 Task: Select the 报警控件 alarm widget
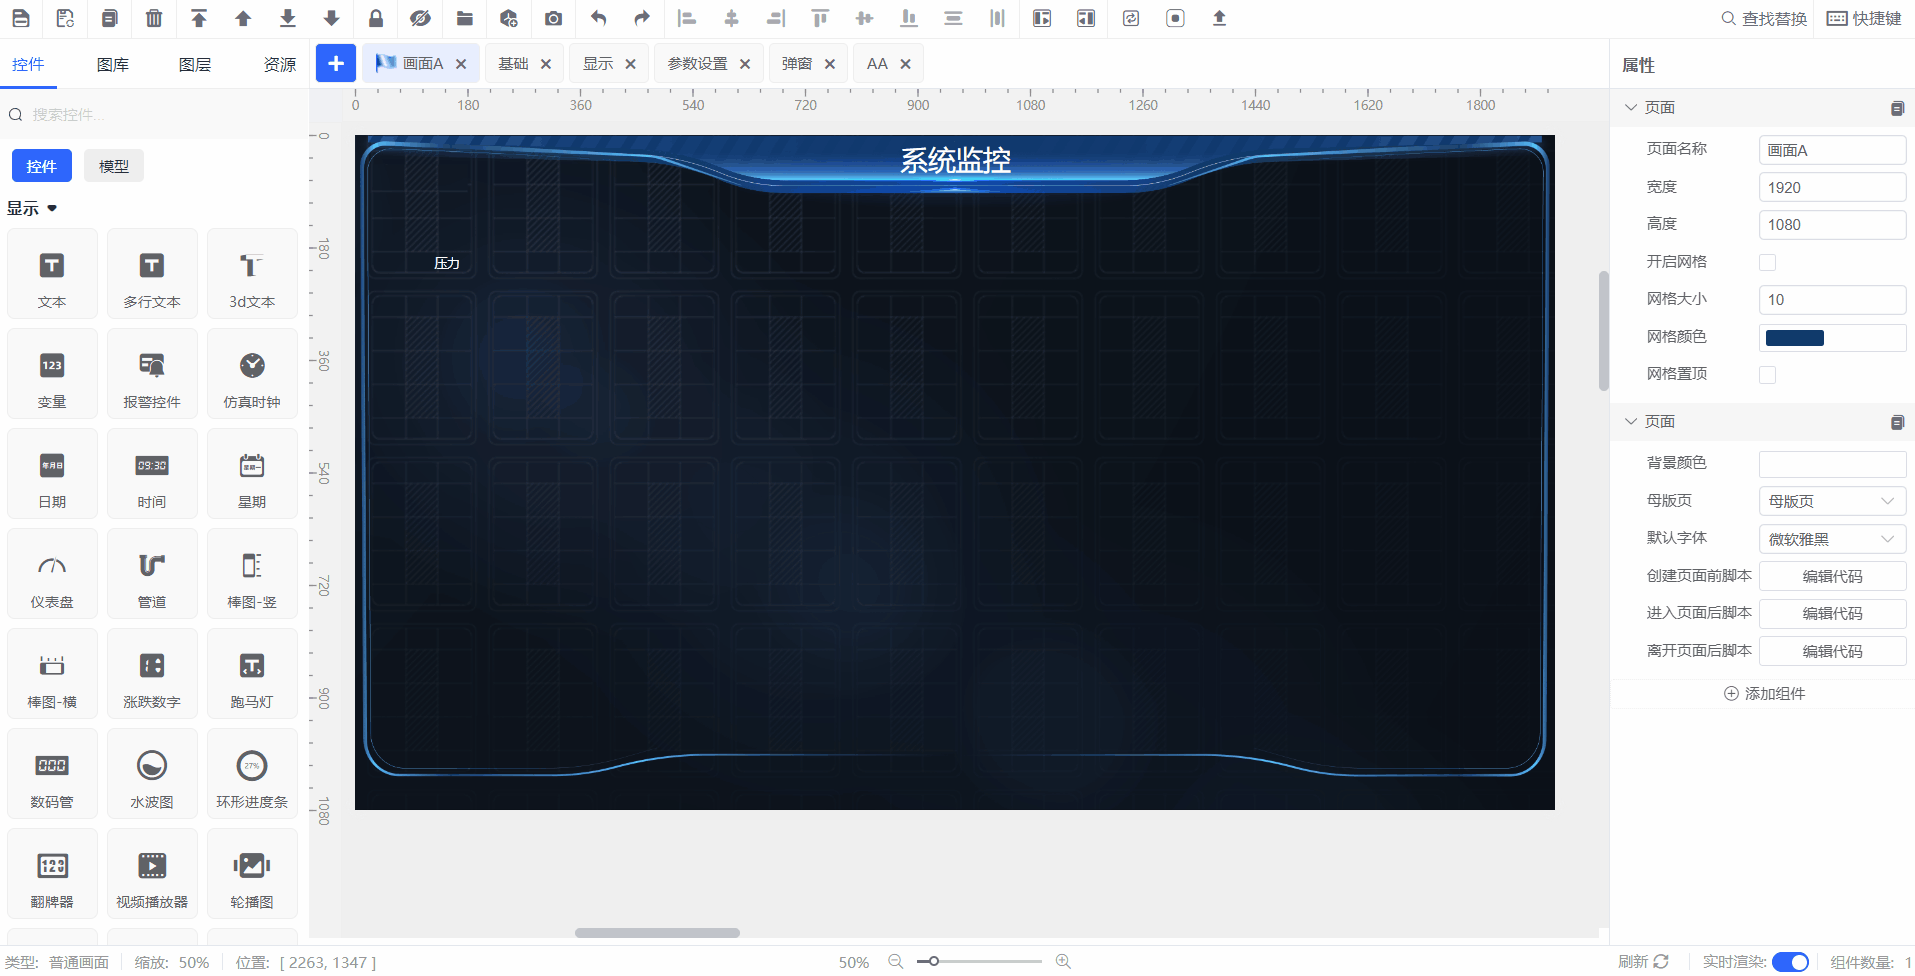(x=152, y=375)
